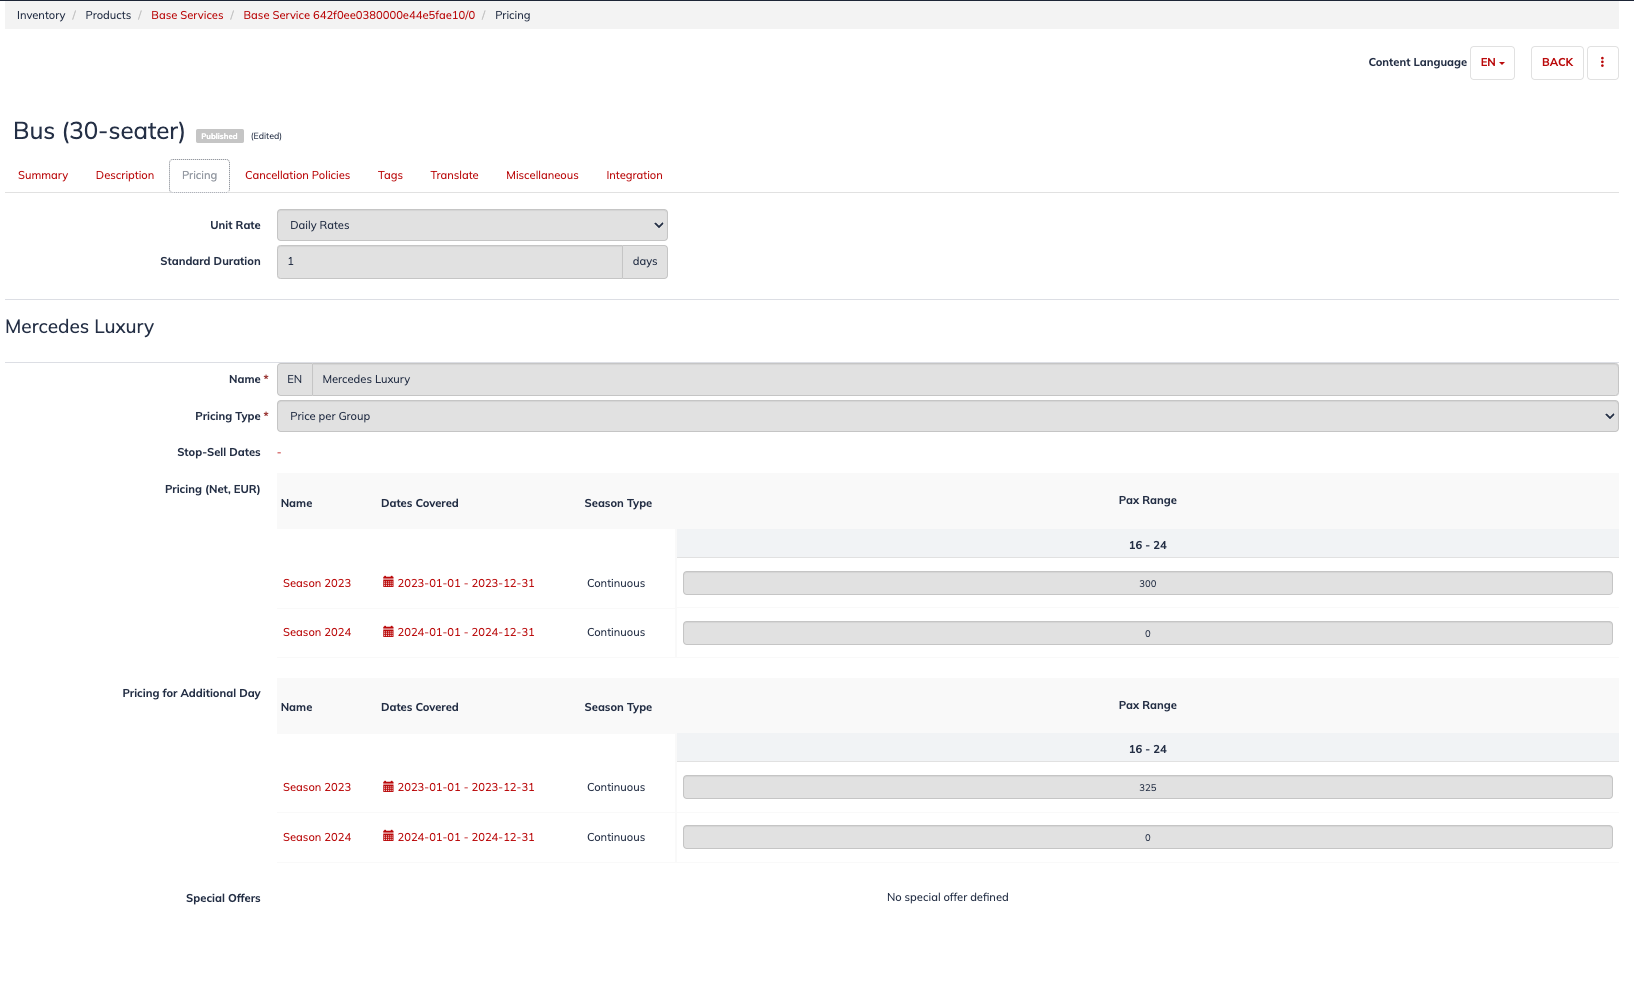Image resolution: width=1634 pixels, height=988 pixels.
Task: Click Season 2024 price field under Additional Day
Action: click(x=1147, y=837)
